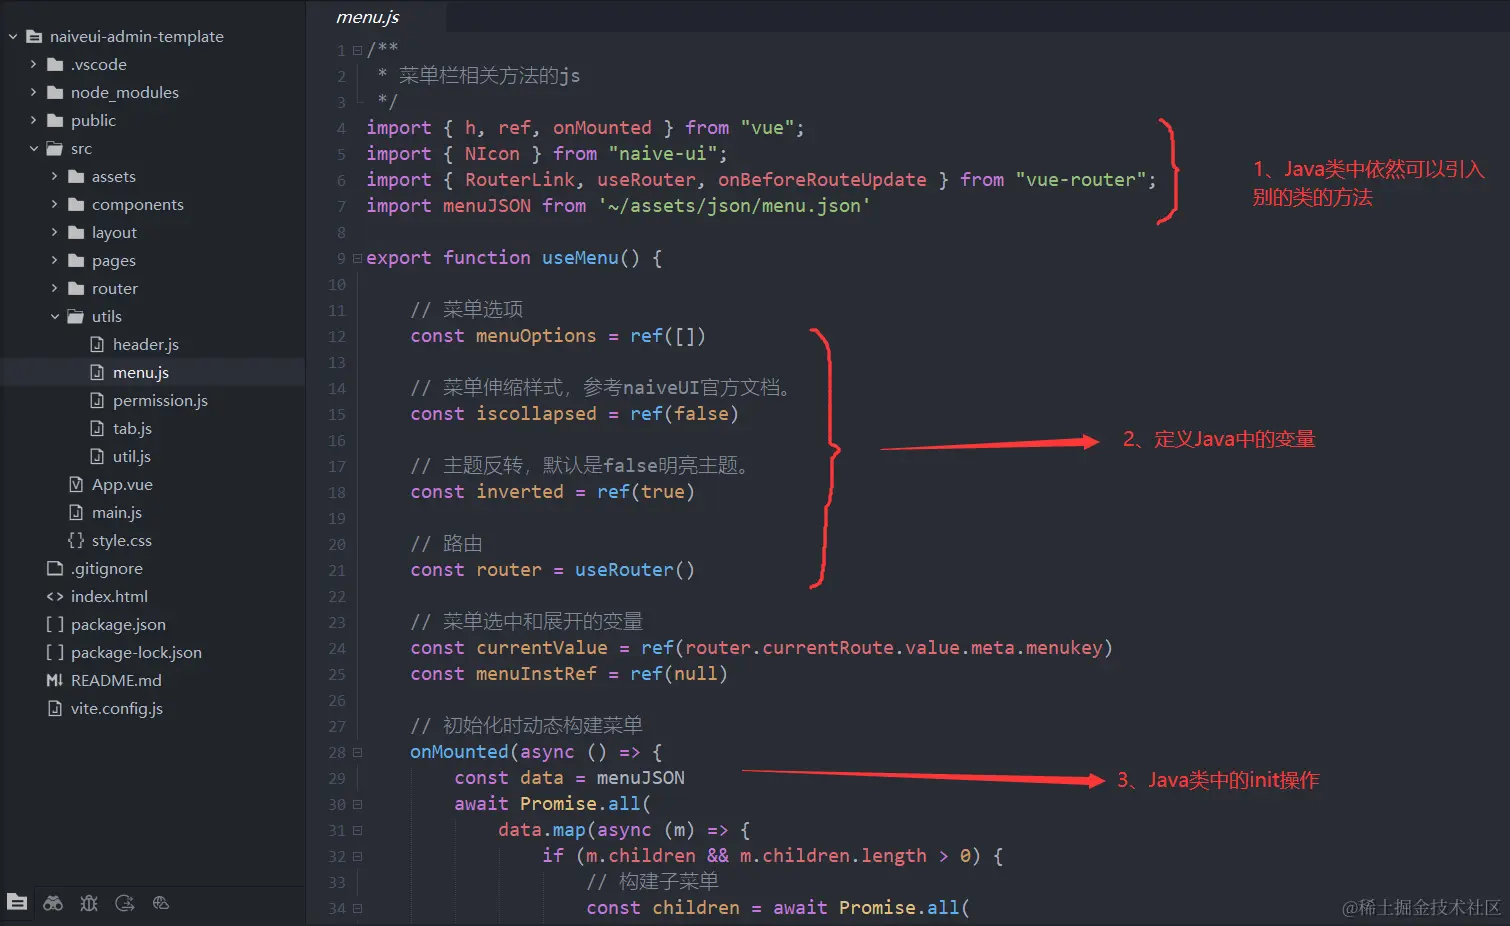Click the index.html angle-brackets icon
The width and height of the screenshot is (1510, 926).
tap(55, 596)
